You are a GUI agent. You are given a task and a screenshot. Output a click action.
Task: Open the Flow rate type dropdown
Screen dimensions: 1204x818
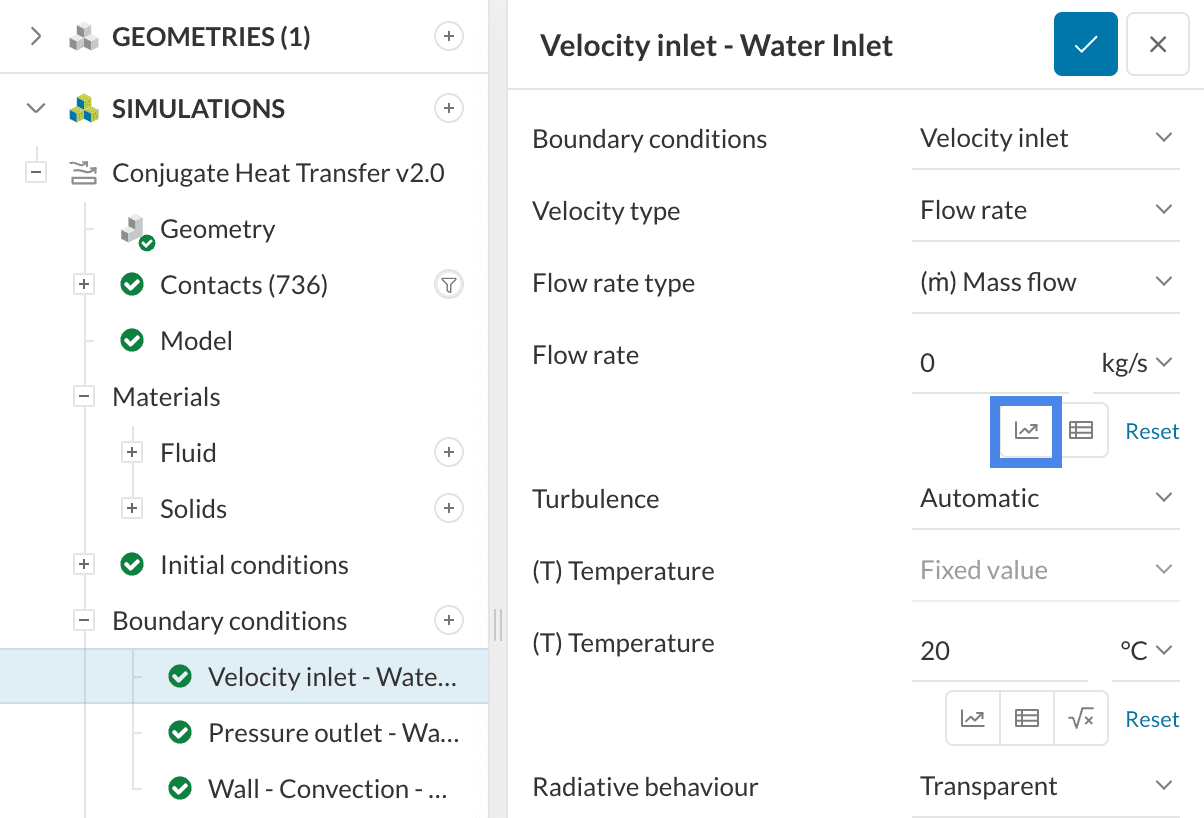click(x=1045, y=283)
